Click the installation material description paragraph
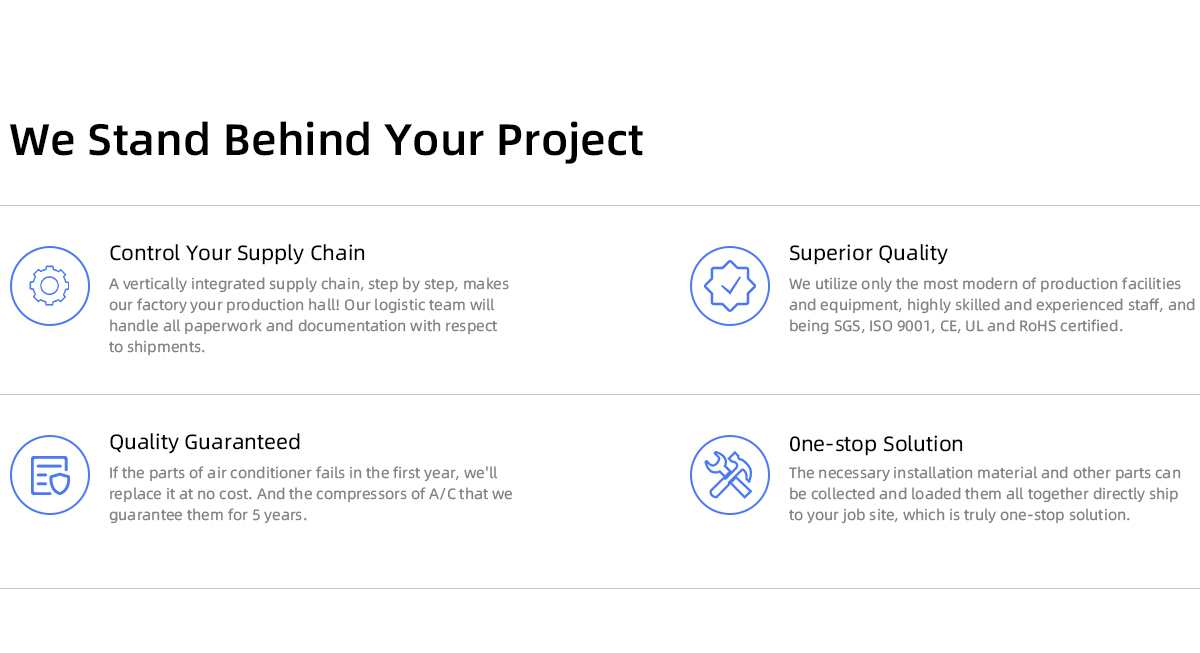The width and height of the screenshot is (1200, 653). [x=985, y=494]
